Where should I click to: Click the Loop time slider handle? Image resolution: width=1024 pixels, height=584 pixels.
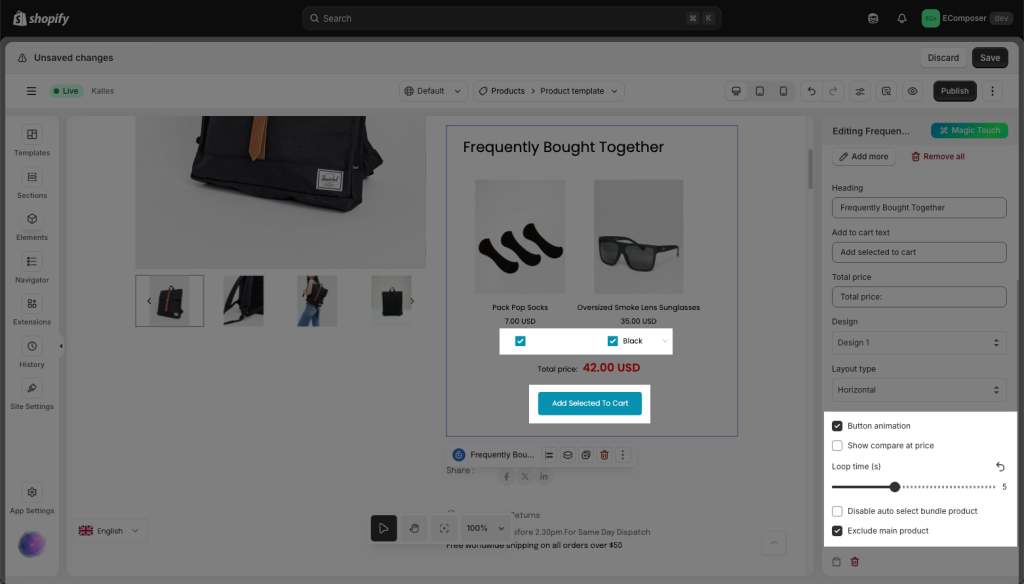coord(895,487)
